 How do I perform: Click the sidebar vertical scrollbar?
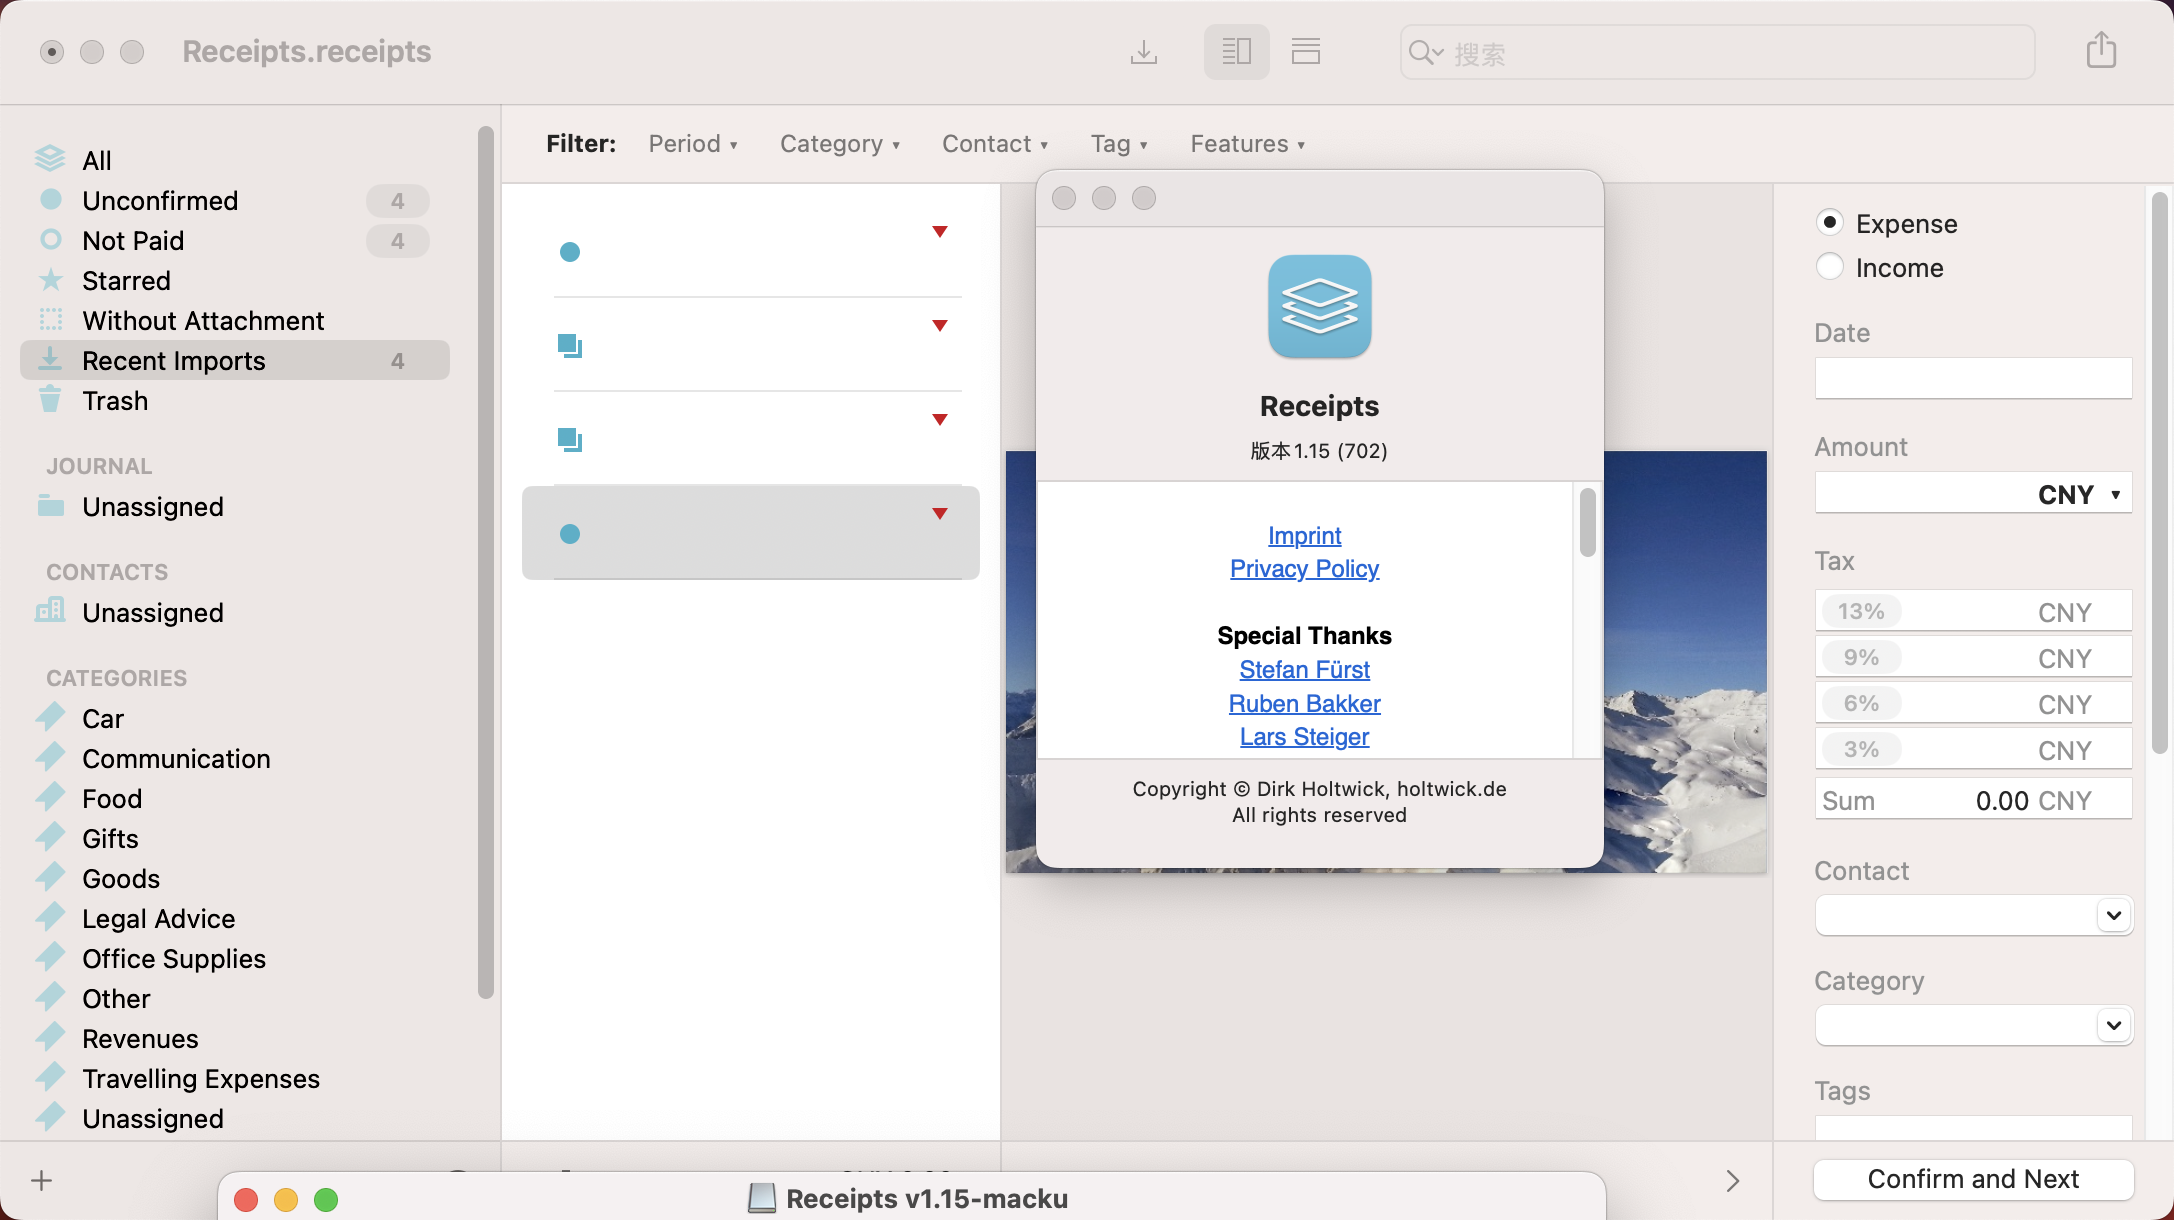[486, 562]
